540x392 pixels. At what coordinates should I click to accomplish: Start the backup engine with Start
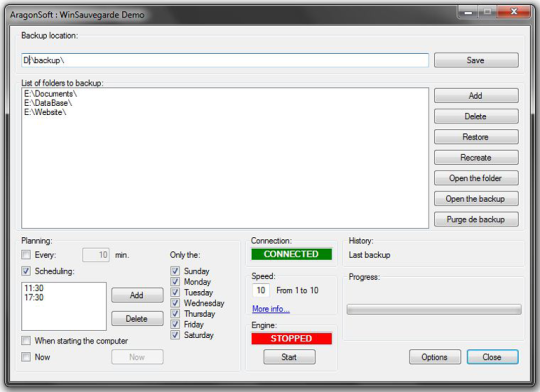click(x=289, y=357)
